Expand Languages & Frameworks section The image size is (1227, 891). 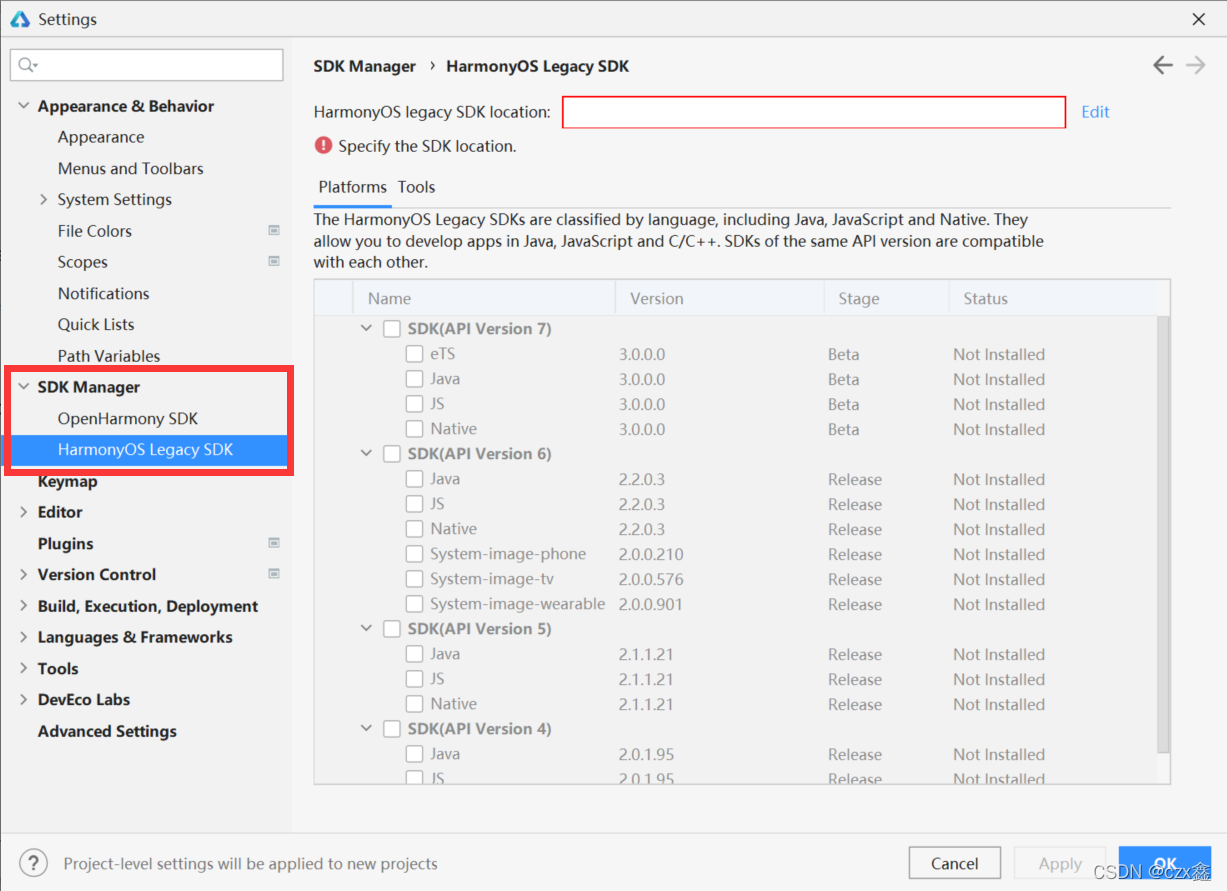click(x=24, y=637)
